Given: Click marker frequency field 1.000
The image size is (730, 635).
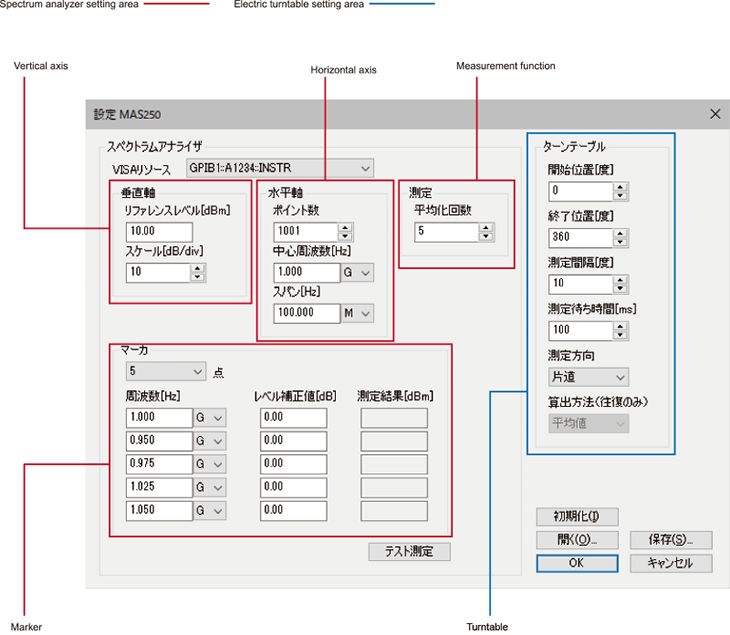Looking at the screenshot, I should 159,418.
